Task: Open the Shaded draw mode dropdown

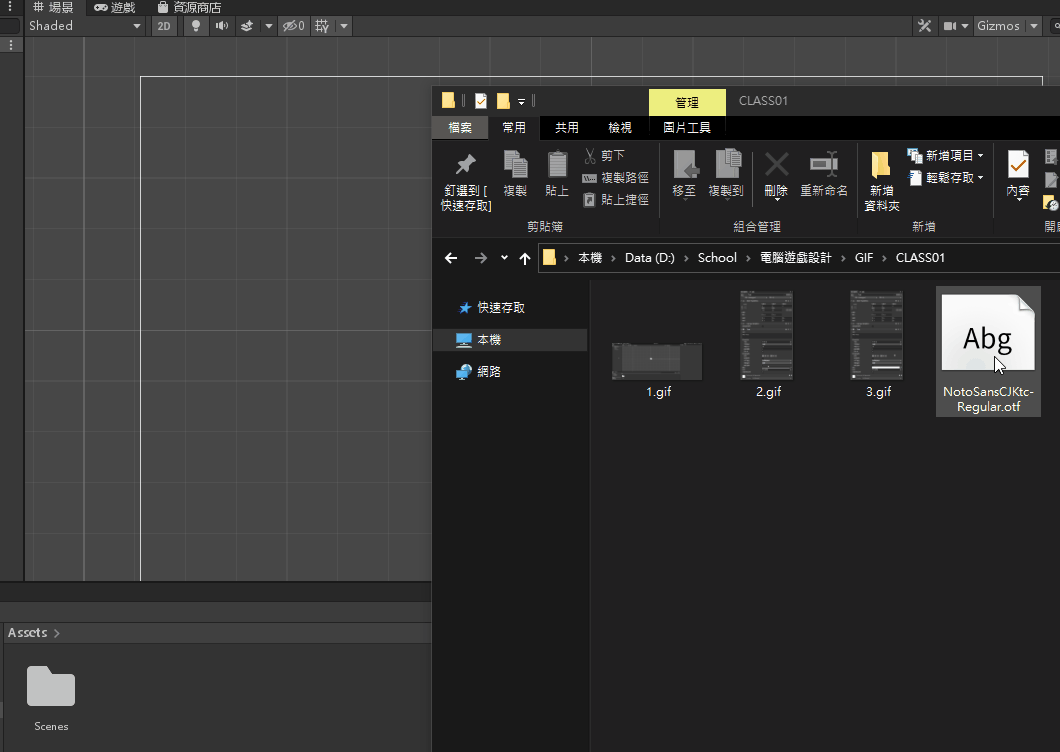Action: pos(85,26)
